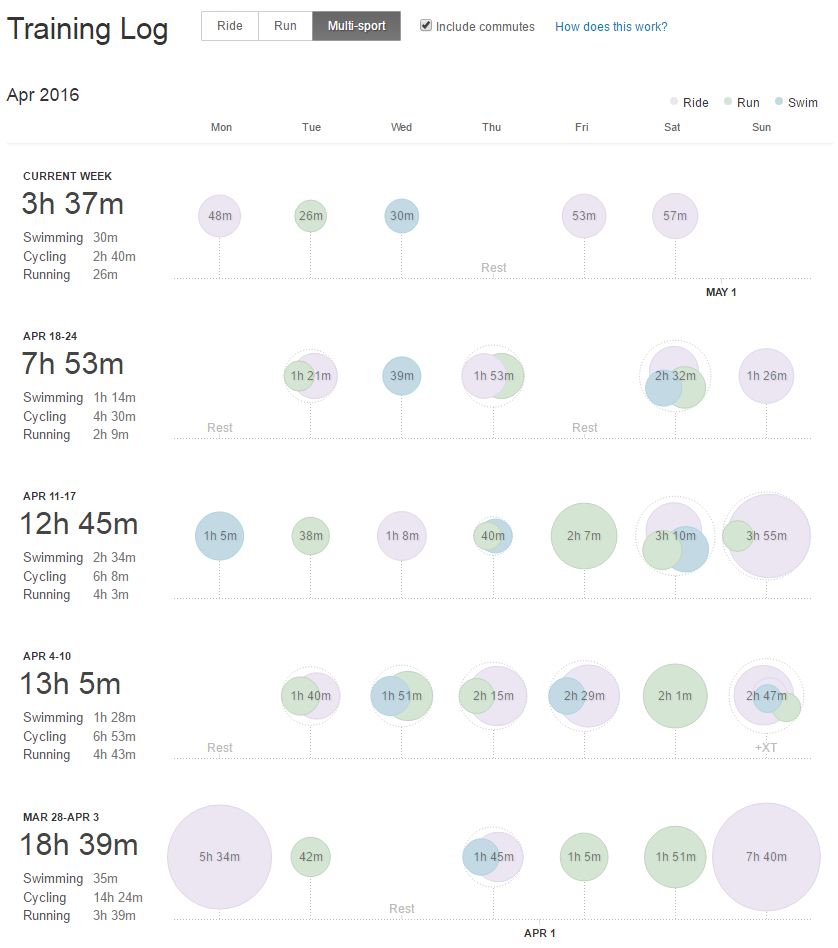Click the 57m Saturday ride bubble

[x=675, y=216]
